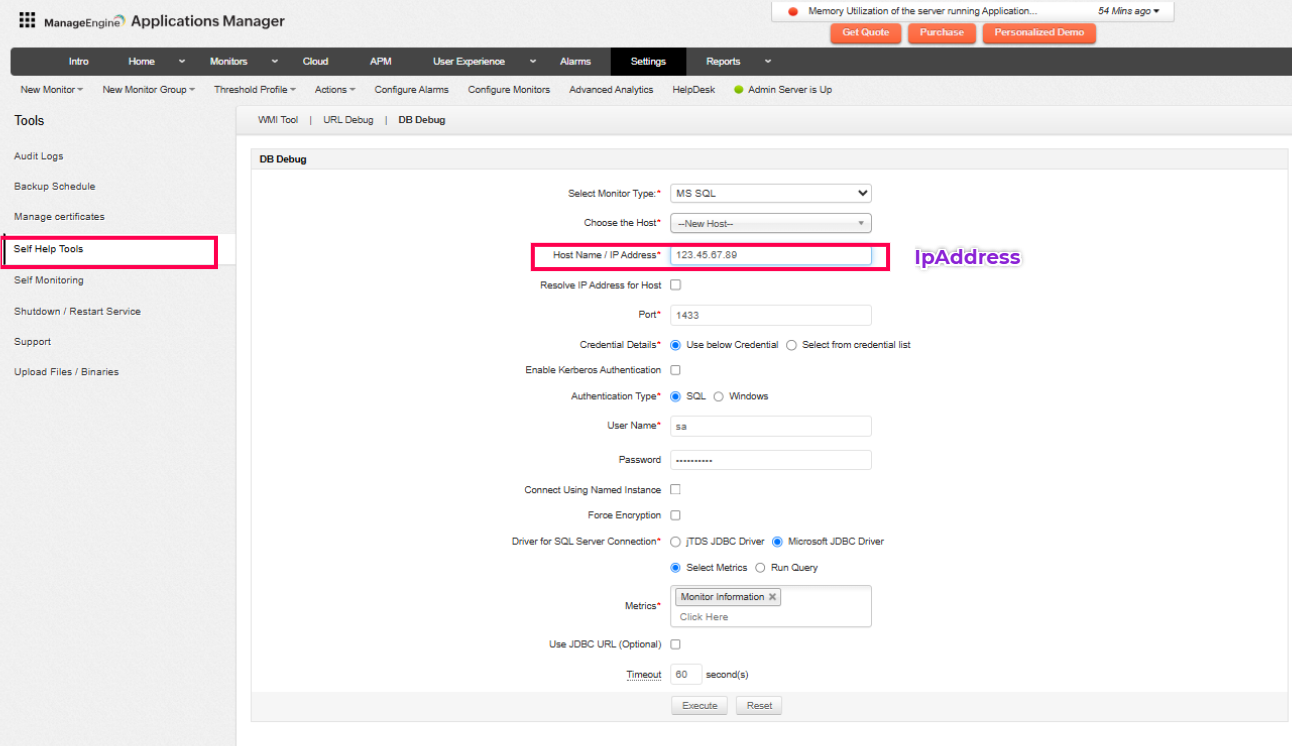Screen dimensions: 1292x746
Task: Click the User Name field
Action: [771, 426]
